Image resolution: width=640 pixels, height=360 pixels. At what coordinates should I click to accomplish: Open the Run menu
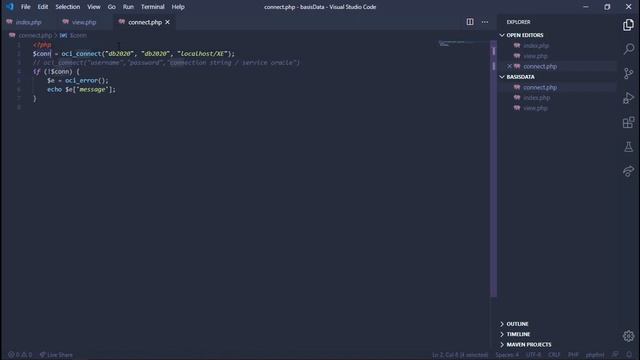point(128,7)
